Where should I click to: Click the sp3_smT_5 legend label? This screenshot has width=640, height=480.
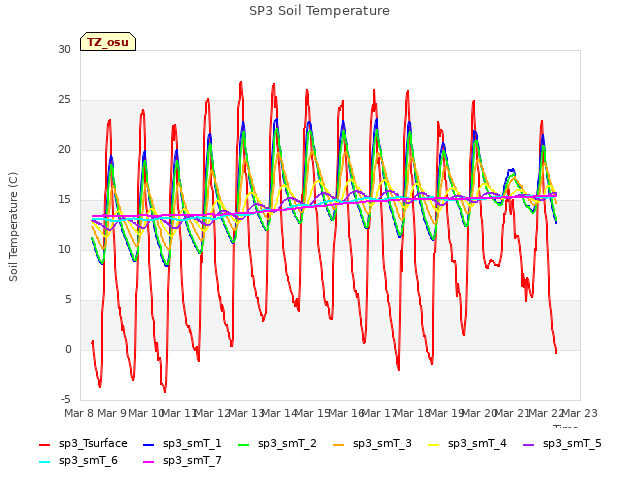coord(572,444)
